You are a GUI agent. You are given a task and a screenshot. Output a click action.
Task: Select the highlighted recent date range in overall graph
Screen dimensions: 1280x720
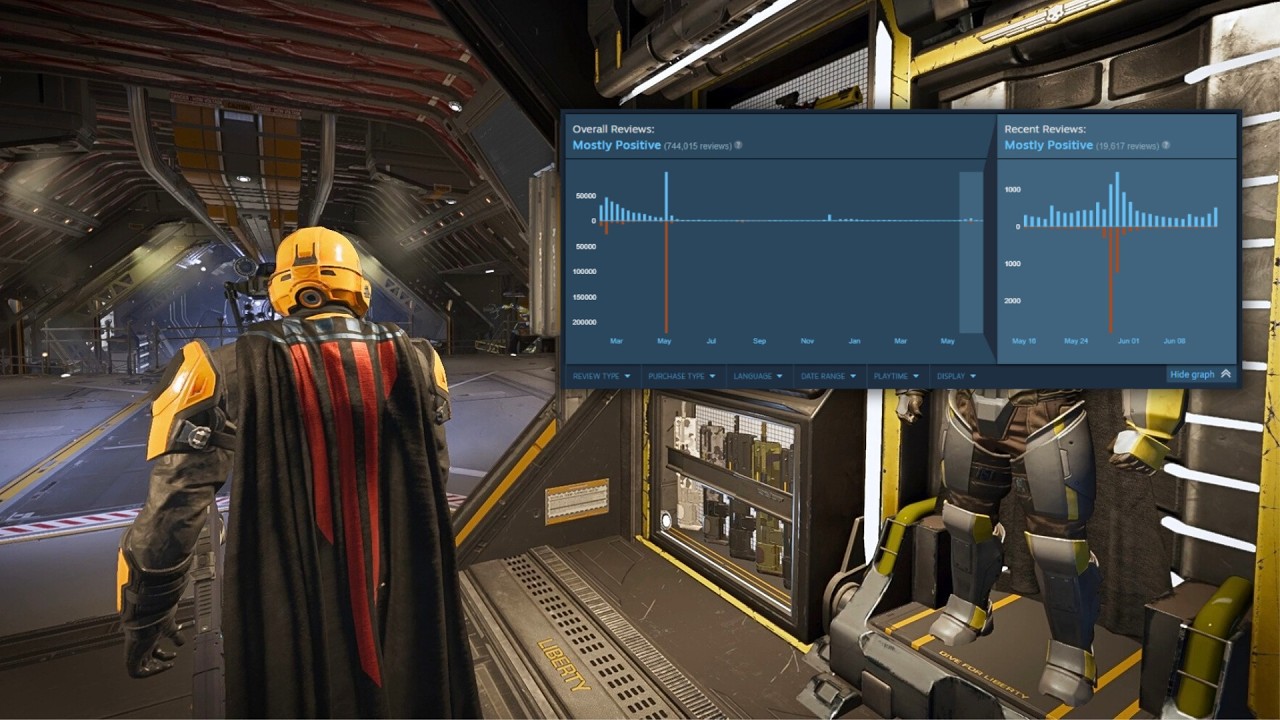971,252
